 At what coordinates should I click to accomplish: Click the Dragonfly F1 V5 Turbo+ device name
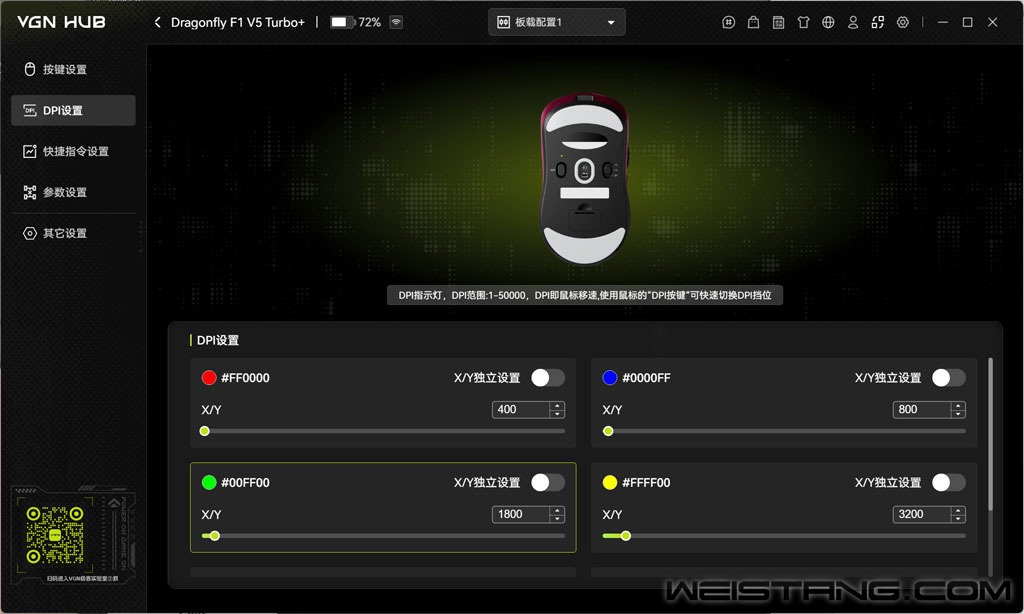pos(238,22)
